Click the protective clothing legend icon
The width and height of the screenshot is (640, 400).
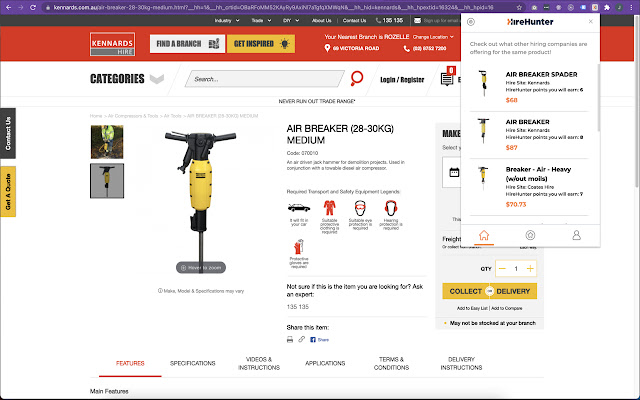329,208
